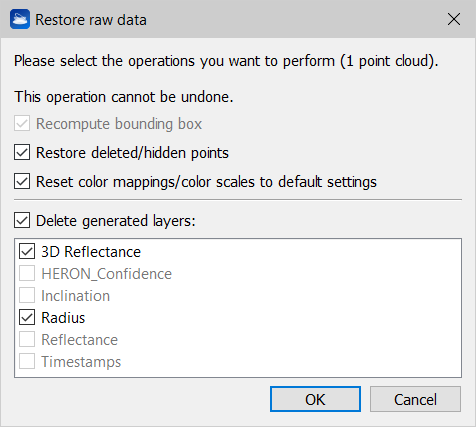Untick the Radius layer checkbox
Image resolution: width=476 pixels, height=427 pixels.
pos(27,318)
